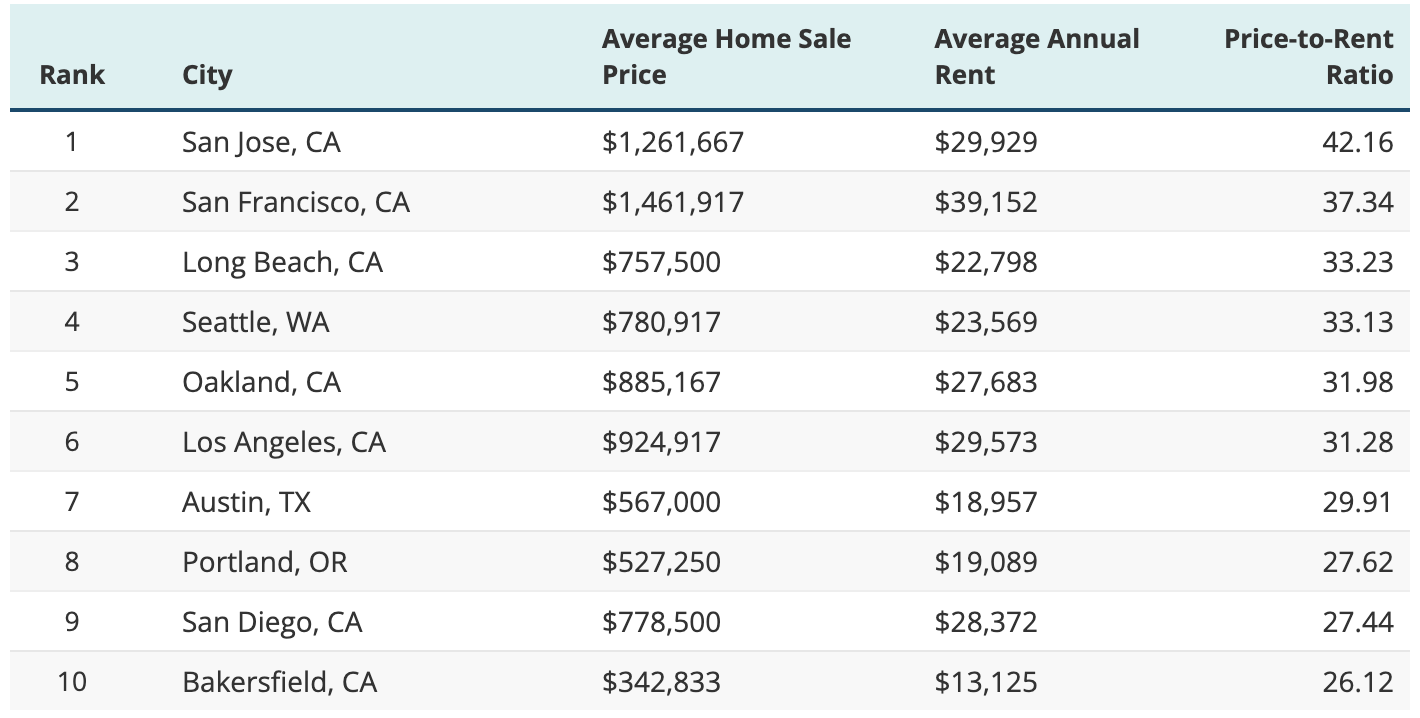The height and width of the screenshot is (718, 1420).
Task: Click the 42.16 price-to-rent ratio
Action: (x=1357, y=142)
